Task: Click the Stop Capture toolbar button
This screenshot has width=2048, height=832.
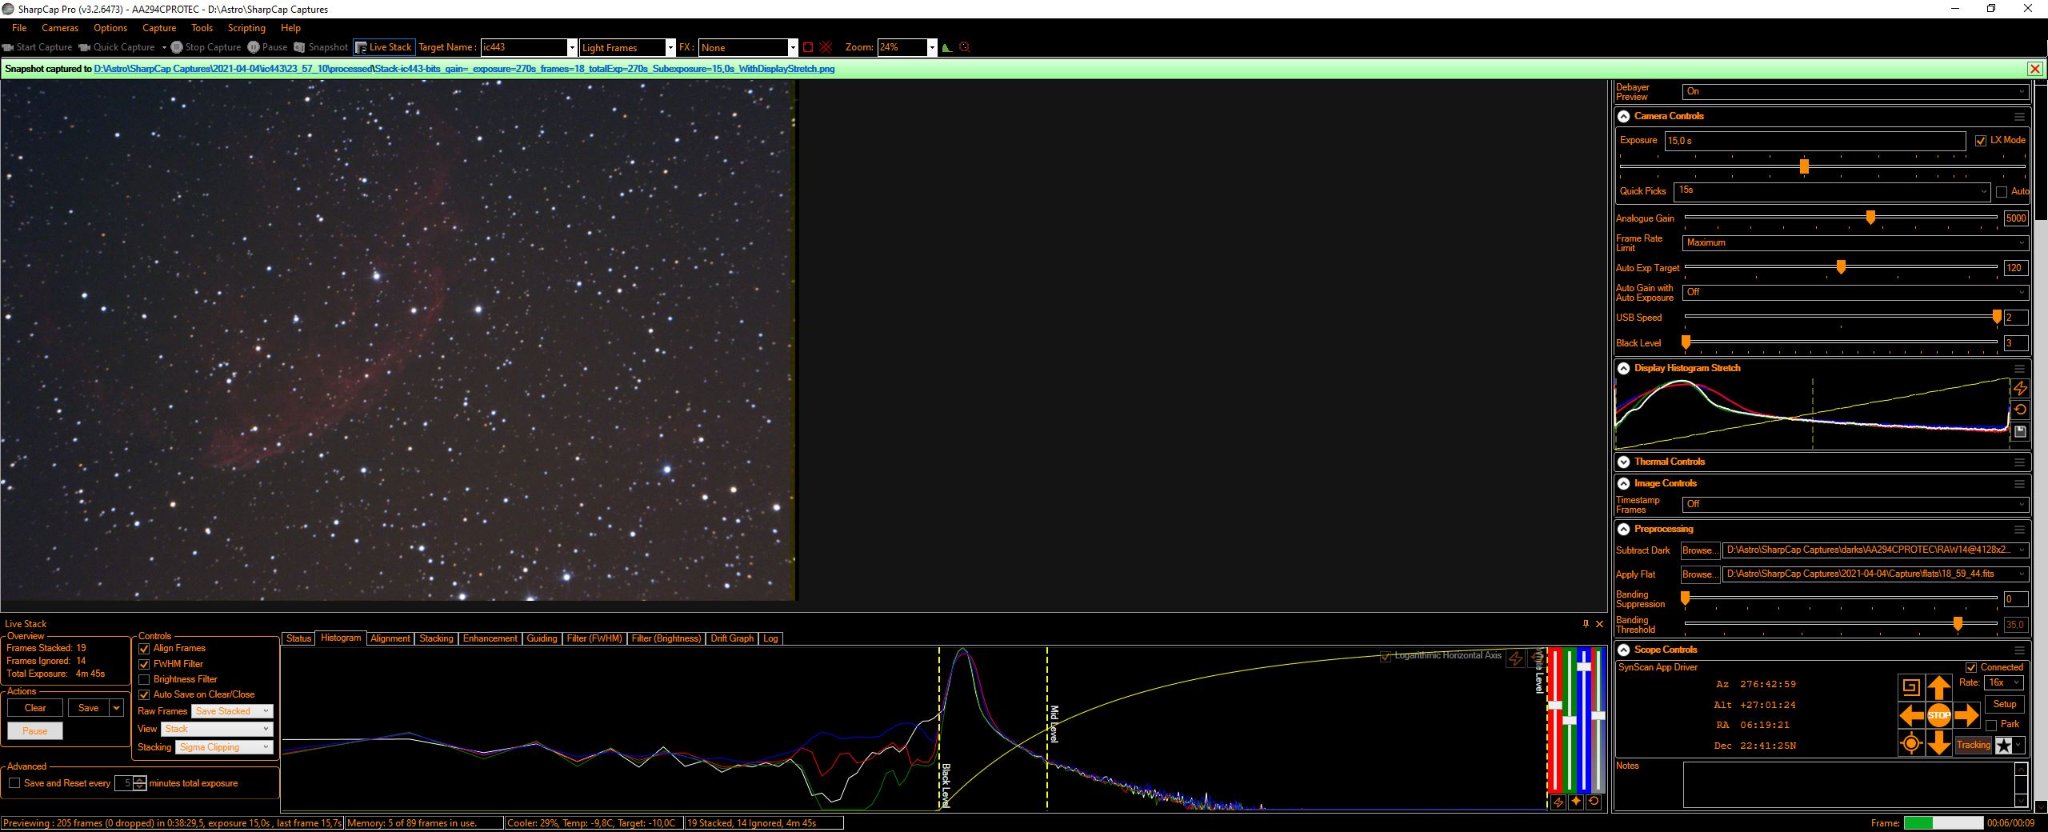Action: pyautogui.click(x=206, y=47)
